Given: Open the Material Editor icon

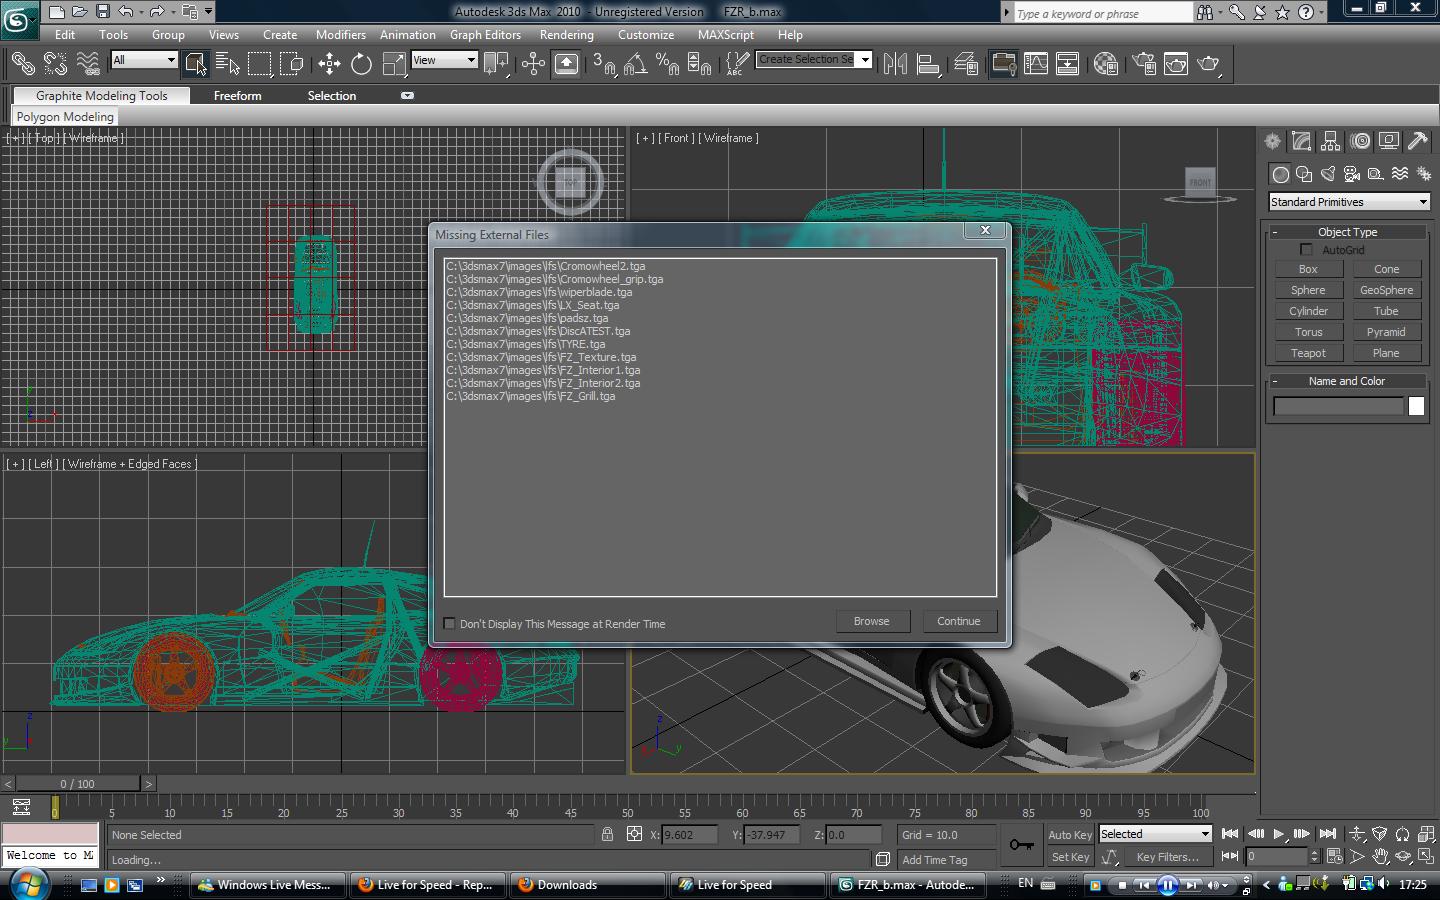Looking at the screenshot, I should click(x=1105, y=64).
